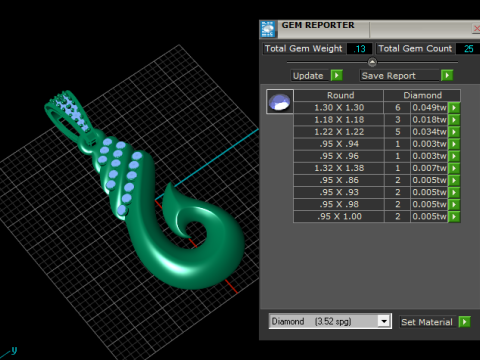The image size is (480, 360).
Task: Click the 0.049tw weight cell
Action: pos(429,108)
